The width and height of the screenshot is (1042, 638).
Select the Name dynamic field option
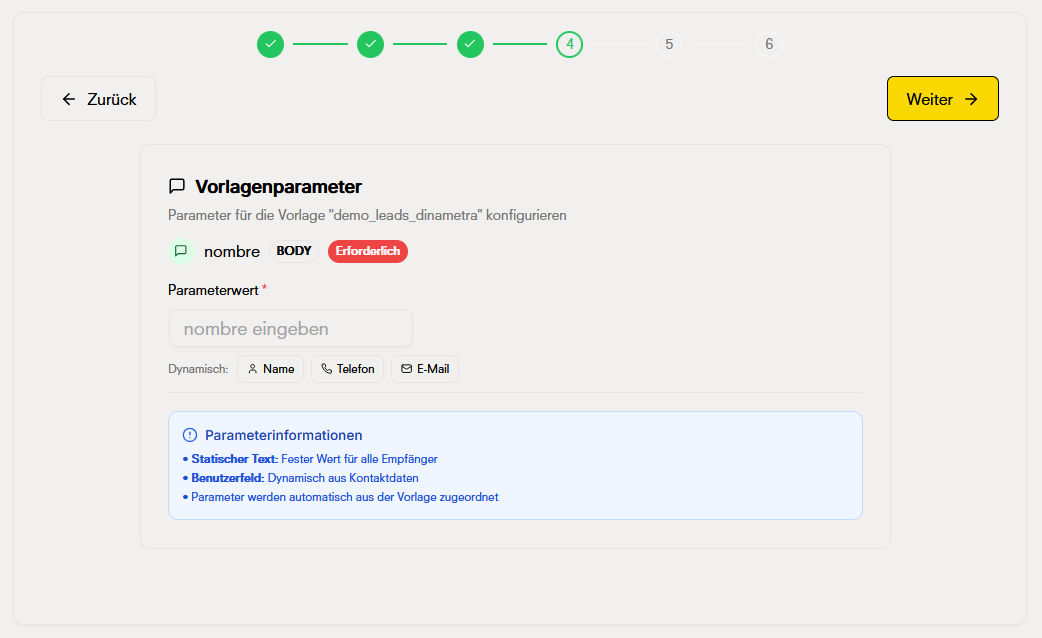click(270, 369)
